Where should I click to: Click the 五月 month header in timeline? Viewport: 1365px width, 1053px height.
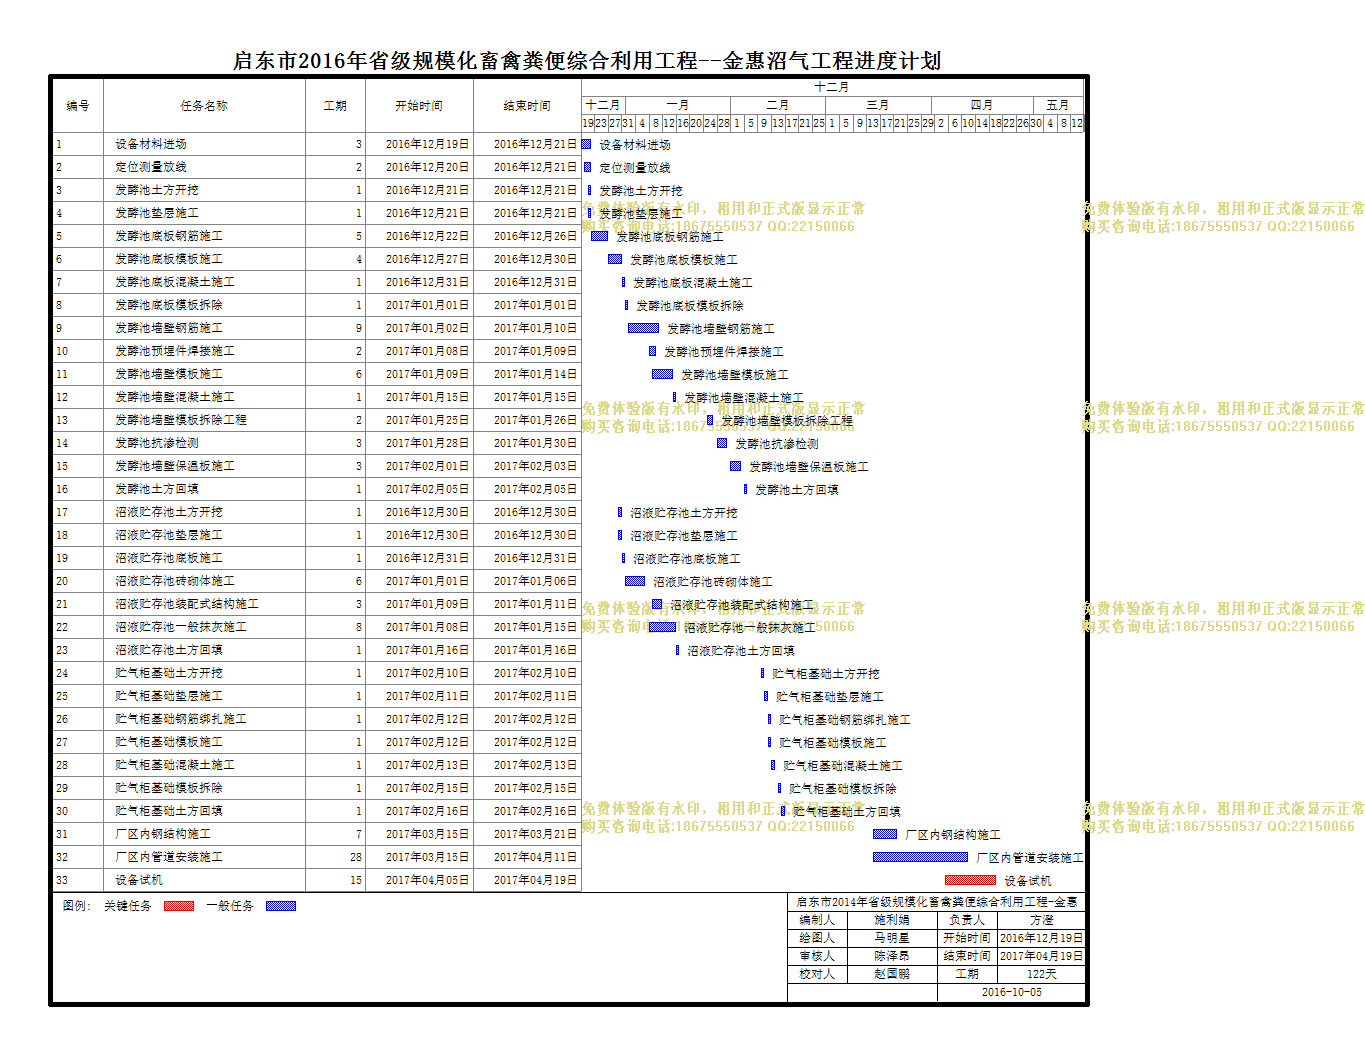tap(1058, 105)
